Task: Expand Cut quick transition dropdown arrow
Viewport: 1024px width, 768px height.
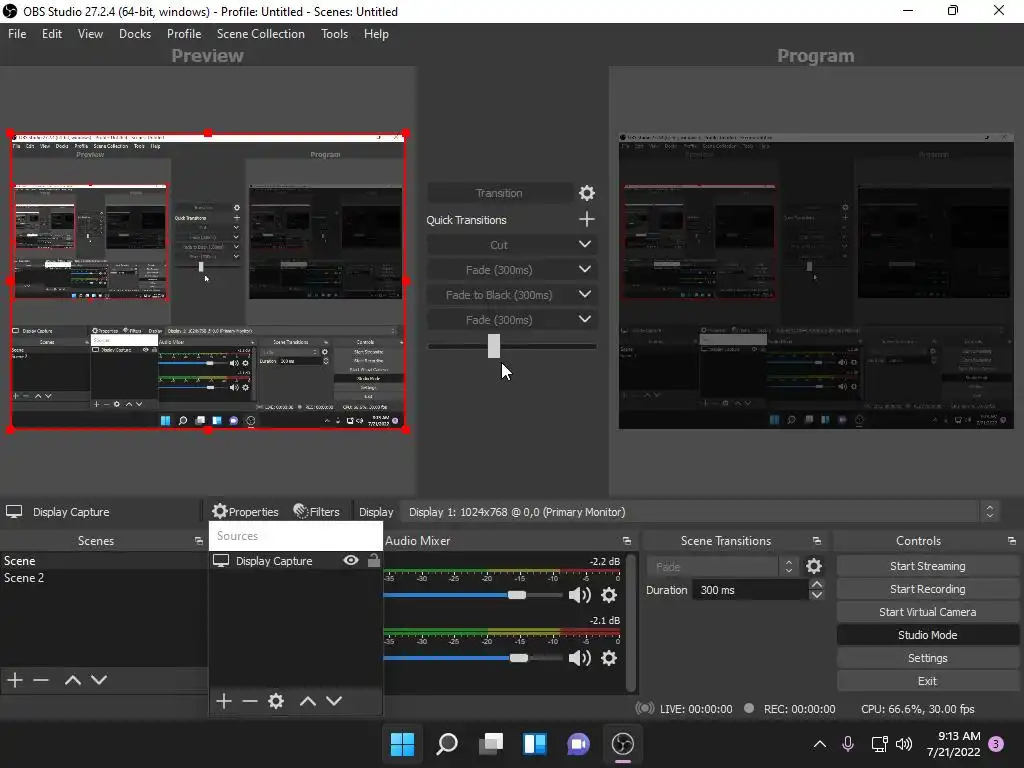Action: coord(584,244)
